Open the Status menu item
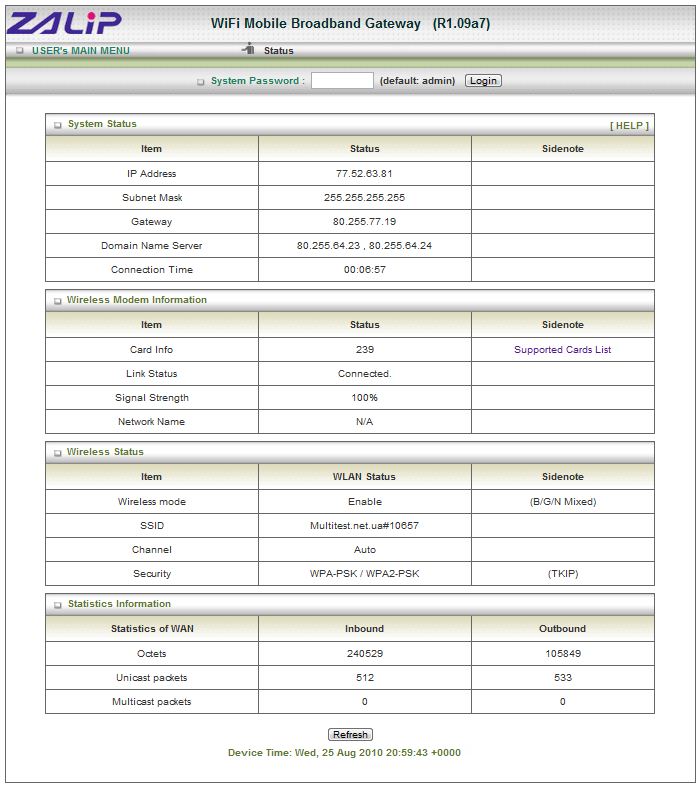This screenshot has width=700, height=787. click(x=278, y=51)
